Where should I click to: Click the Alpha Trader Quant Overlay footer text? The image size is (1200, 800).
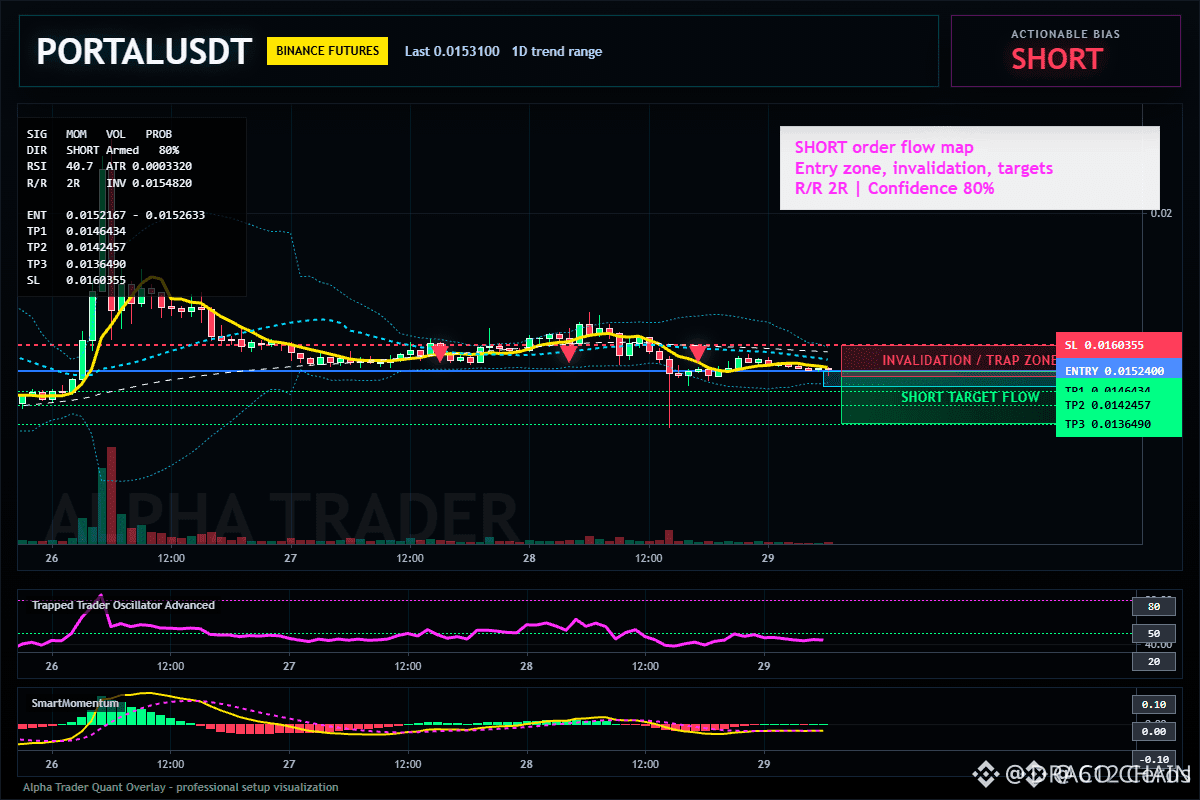[x=180, y=787]
